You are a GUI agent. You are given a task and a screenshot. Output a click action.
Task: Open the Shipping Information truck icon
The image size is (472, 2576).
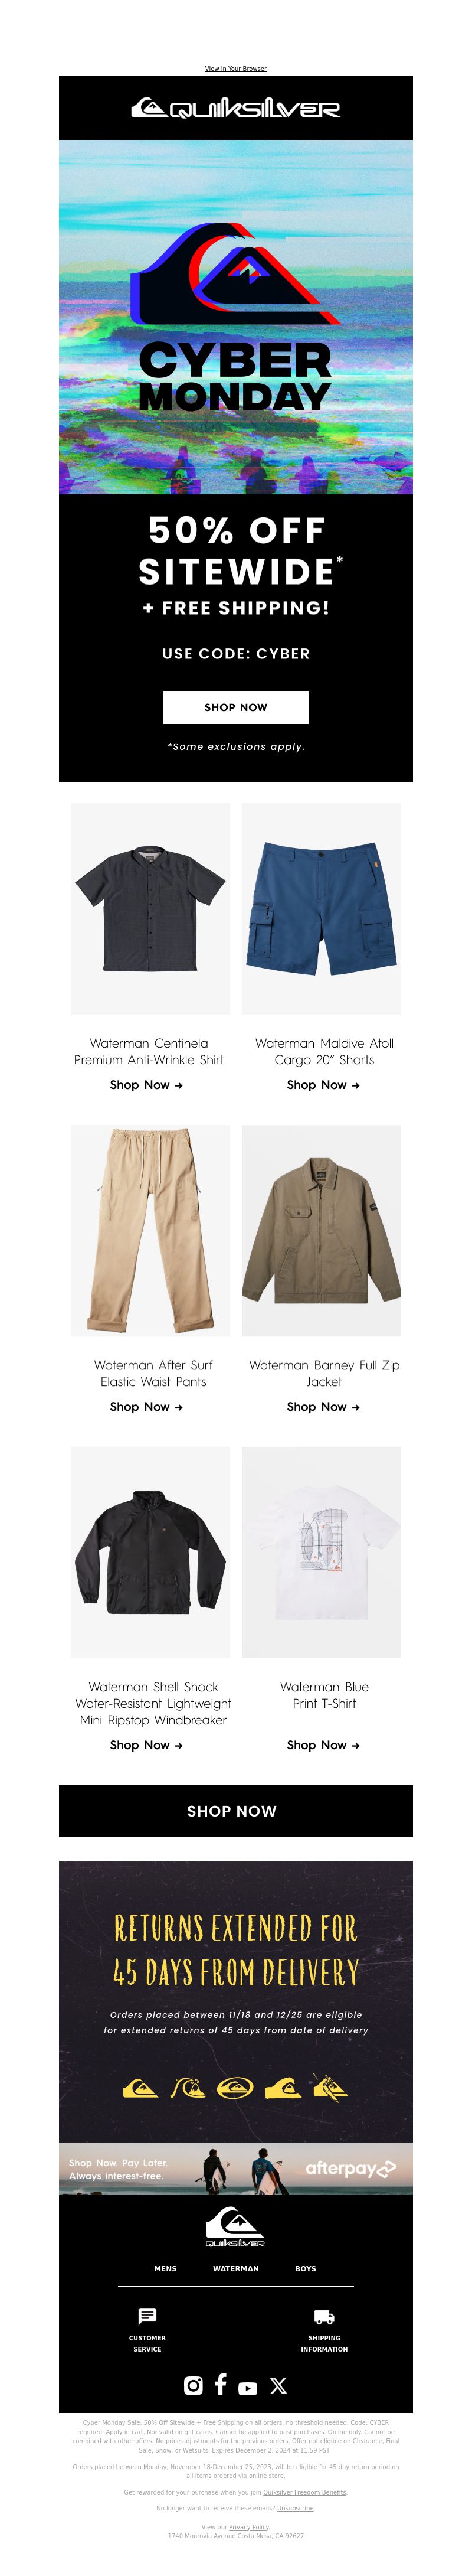tap(324, 2317)
